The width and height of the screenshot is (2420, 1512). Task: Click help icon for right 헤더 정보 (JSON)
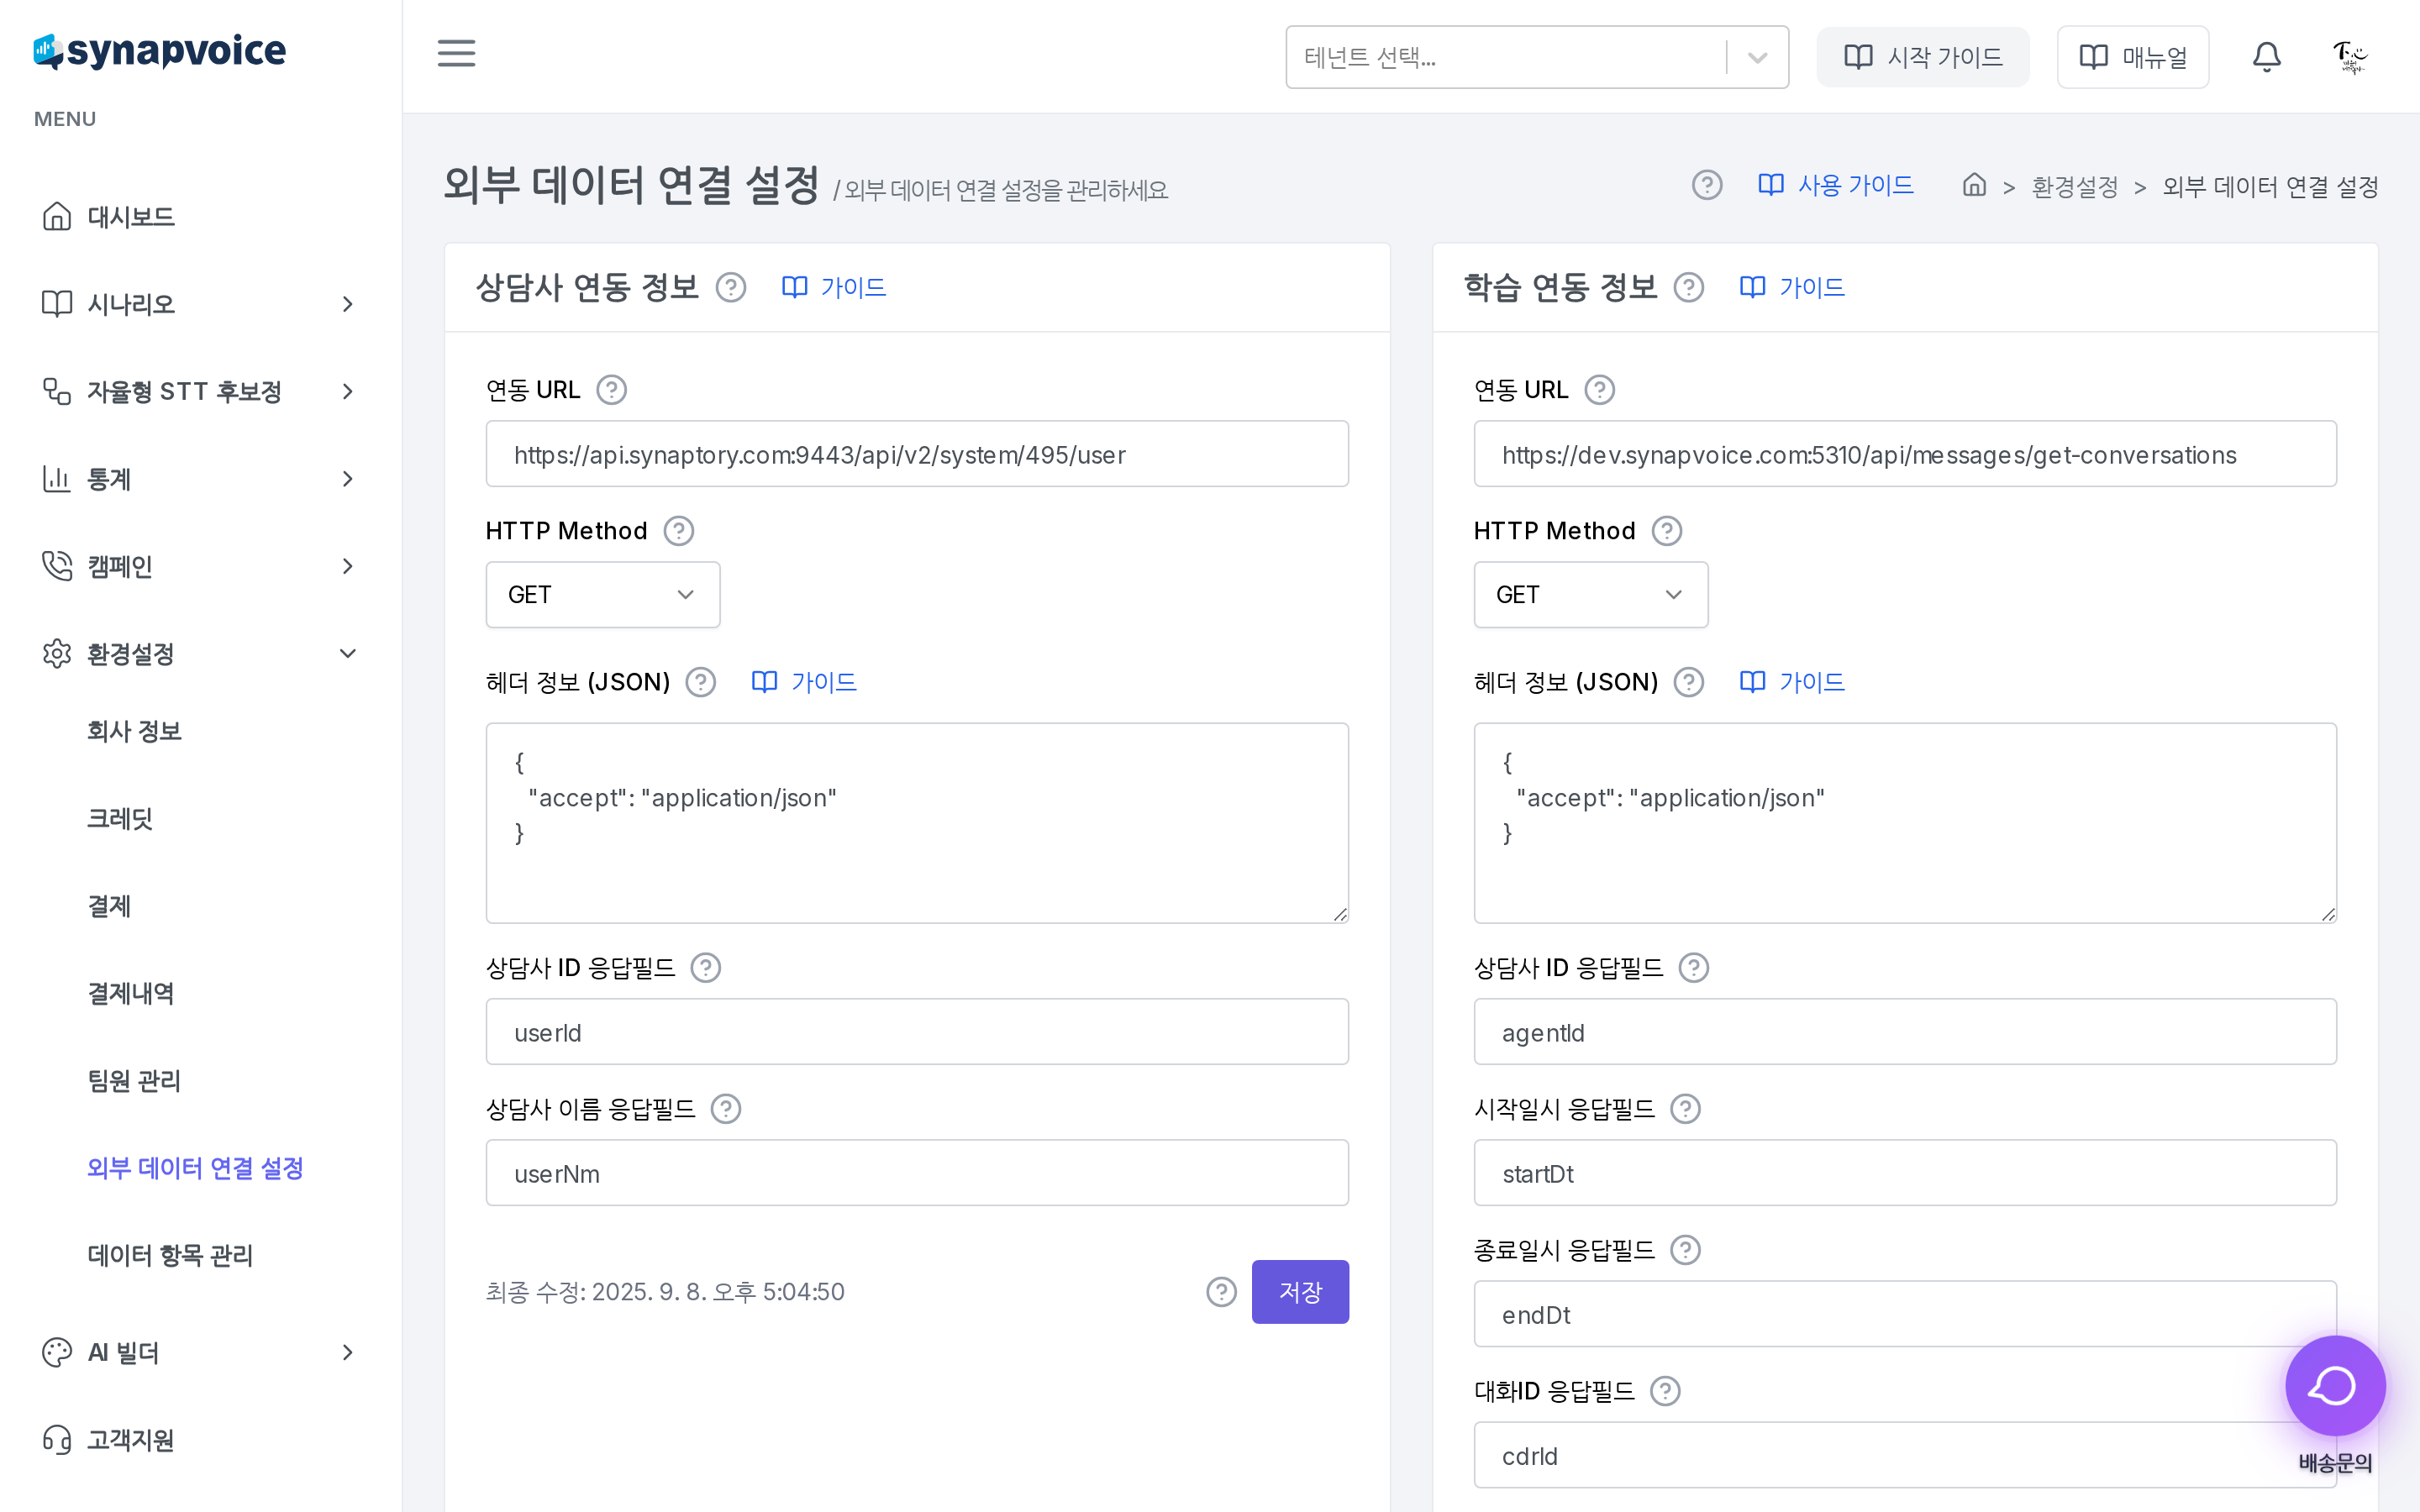tap(1689, 682)
